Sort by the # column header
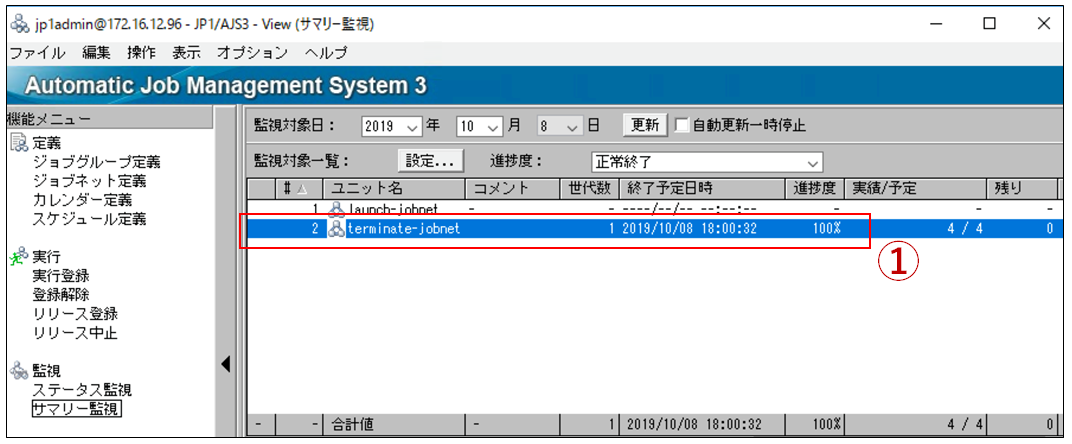The width and height of the screenshot is (1072, 444). [x=299, y=189]
